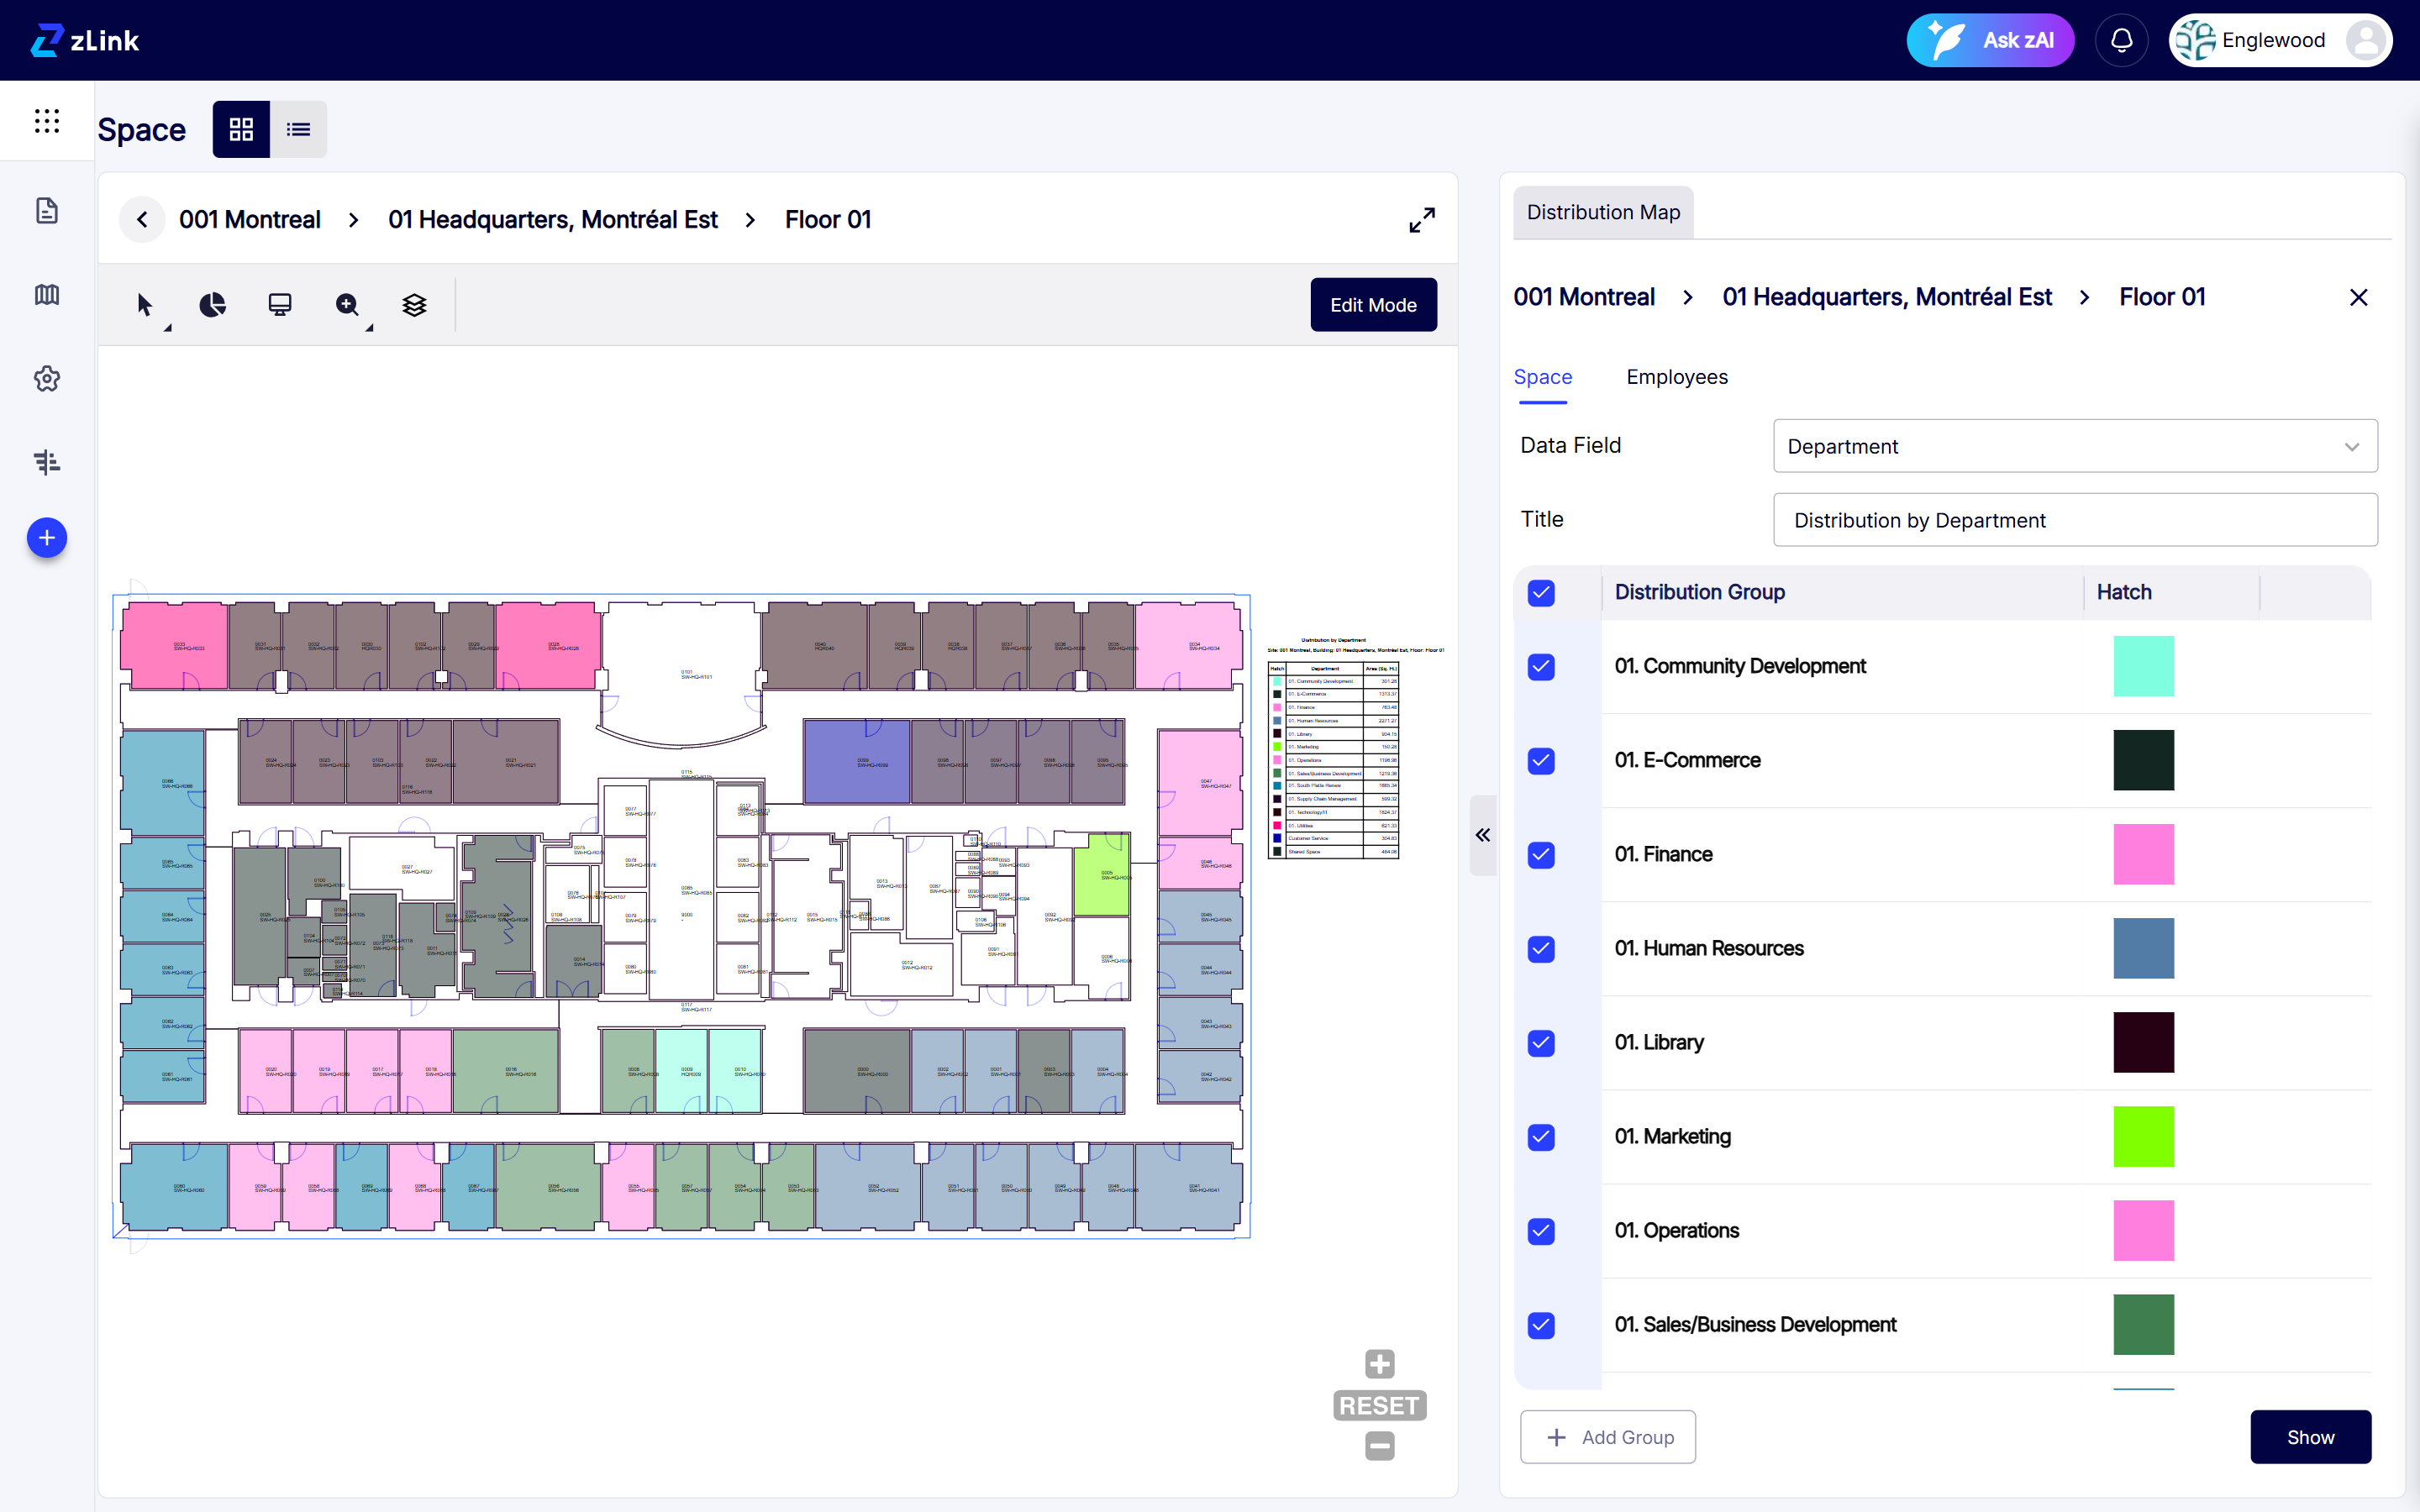This screenshot has width=2420, height=1512.
Task: Toggle the select-all Distribution Group header checkbox
Action: pyautogui.click(x=1541, y=593)
